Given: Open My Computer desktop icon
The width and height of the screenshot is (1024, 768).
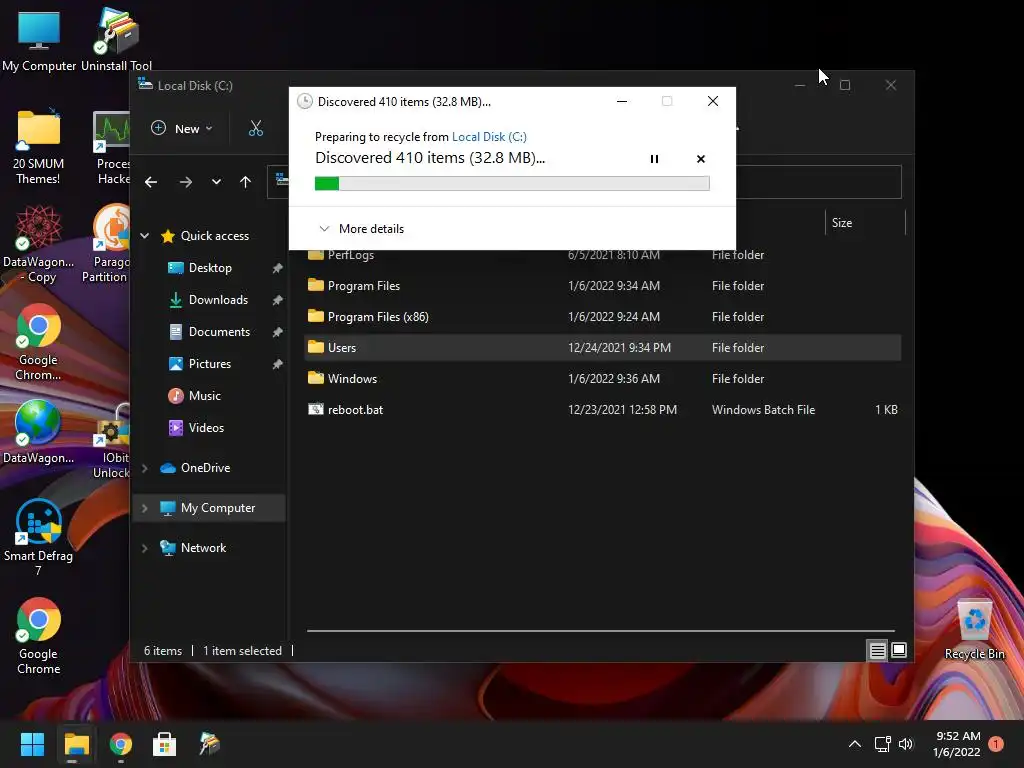Looking at the screenshot, I should pyautogui.click(x=39, y=40).
